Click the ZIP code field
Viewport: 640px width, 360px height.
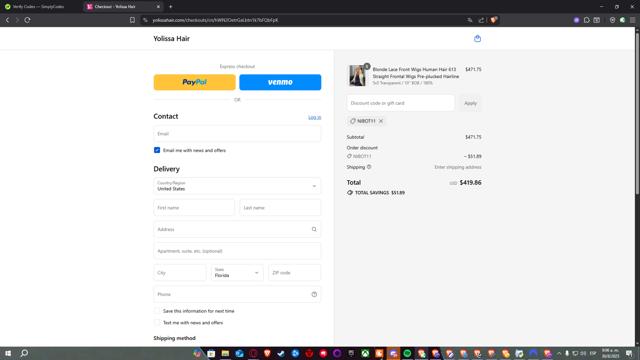coord(294,273)
